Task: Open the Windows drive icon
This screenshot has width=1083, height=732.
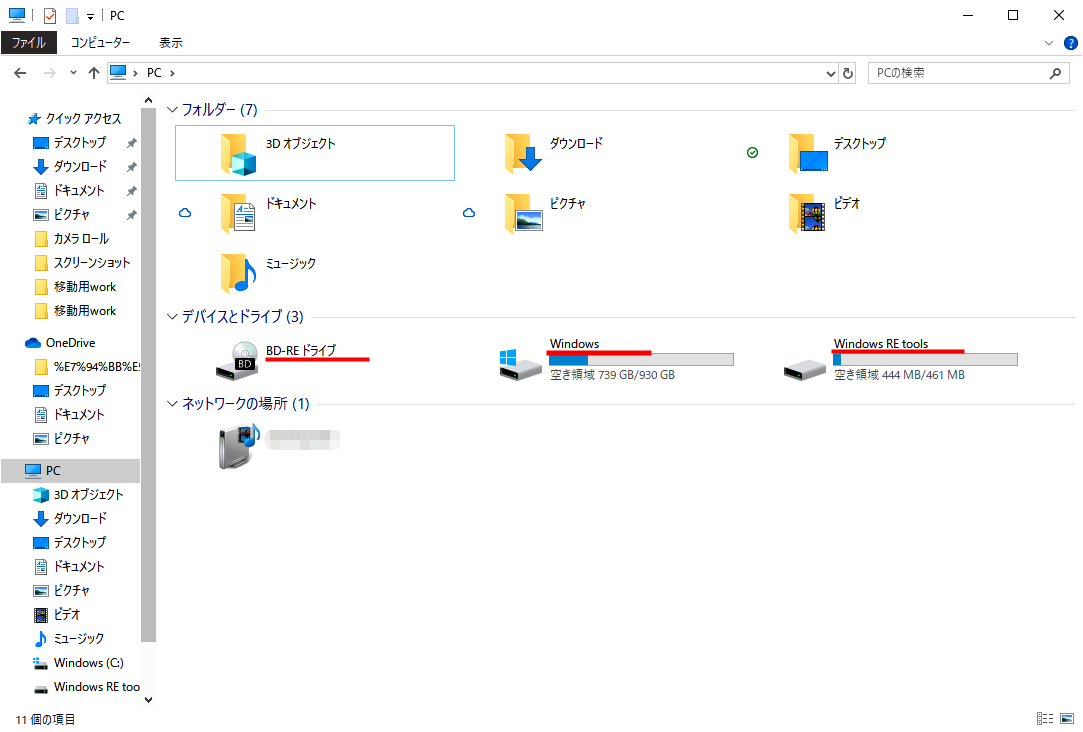Action: coord(521,363)
